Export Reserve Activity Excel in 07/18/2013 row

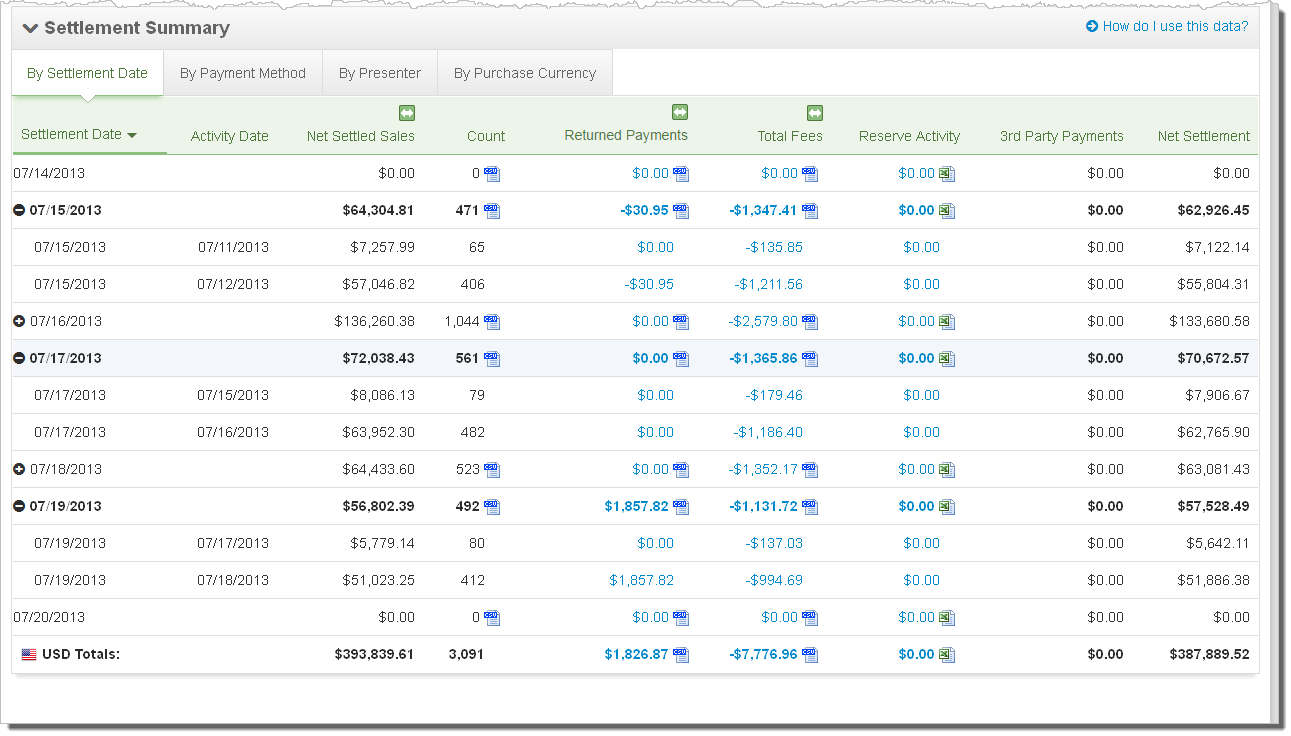[x=947, y=470]
